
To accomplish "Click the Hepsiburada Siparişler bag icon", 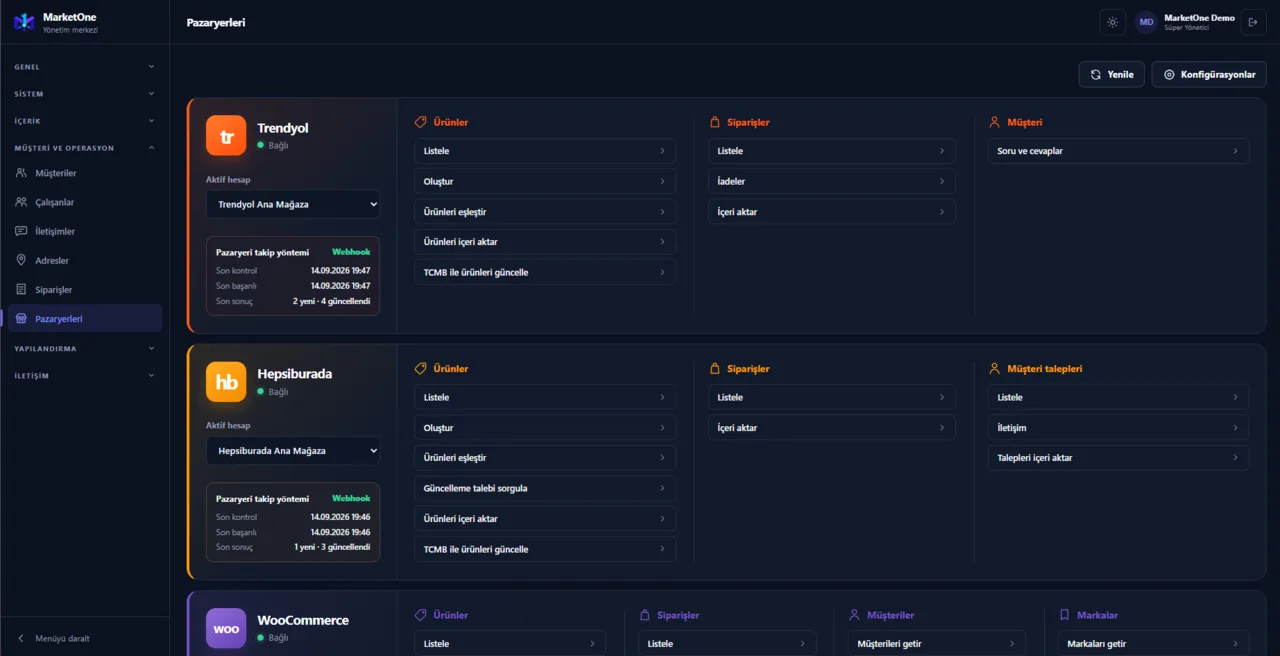I will pos(714,368).
